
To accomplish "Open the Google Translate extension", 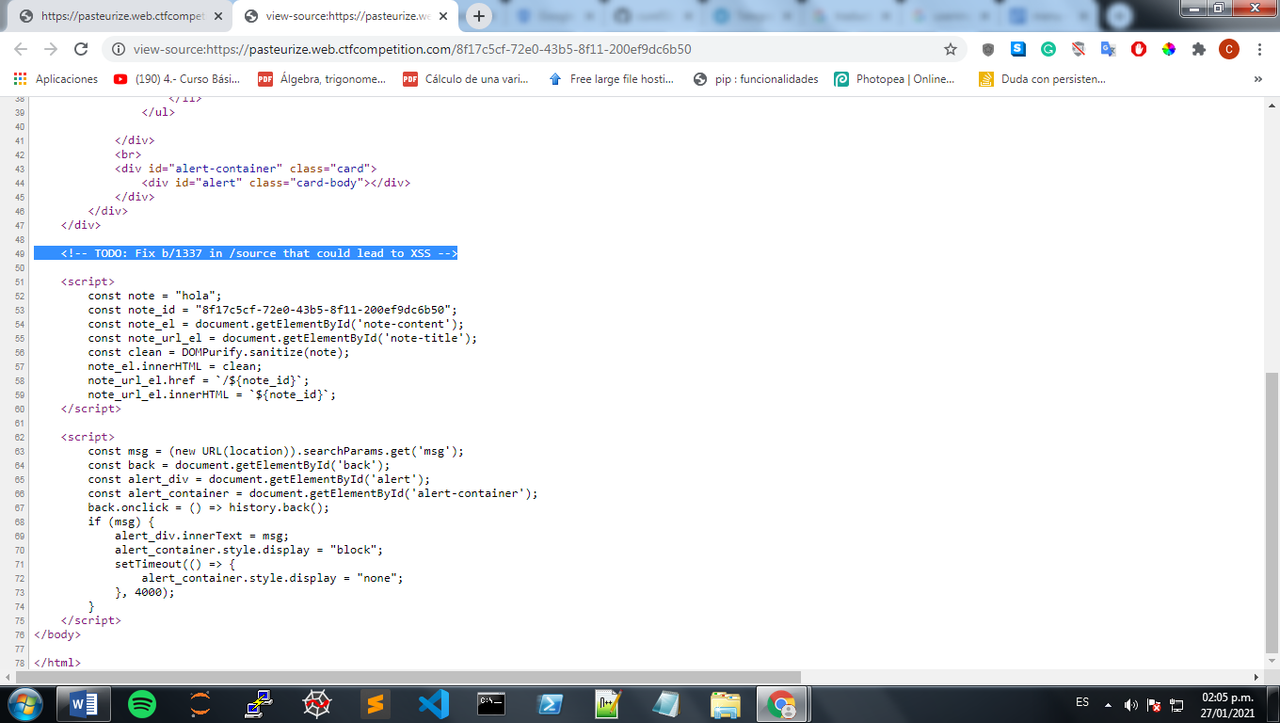I will (1108, 49).
